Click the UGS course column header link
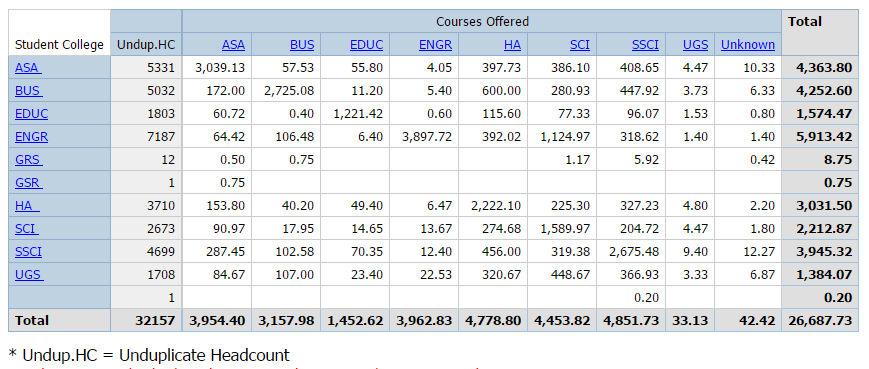The width and height of the screenshot is (869, 369). pyautogui.click(x=695, y=44)
